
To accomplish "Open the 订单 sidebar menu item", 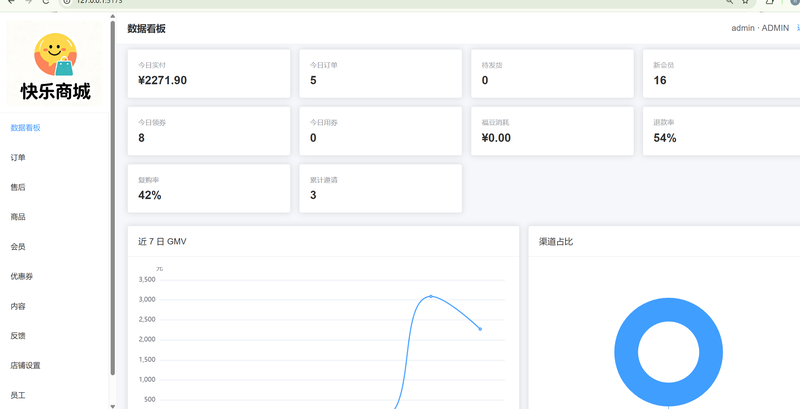I will tap(18, 158).
